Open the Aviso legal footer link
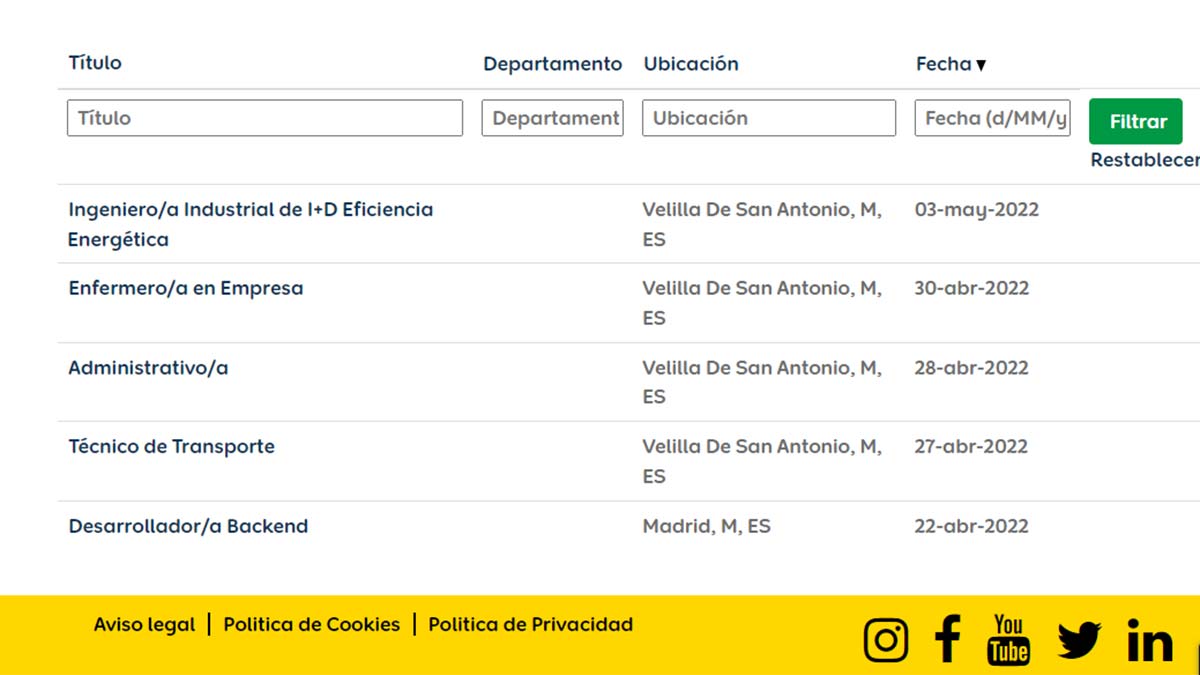The width and height of the screenshot is (1200, 675). [145, 624]
